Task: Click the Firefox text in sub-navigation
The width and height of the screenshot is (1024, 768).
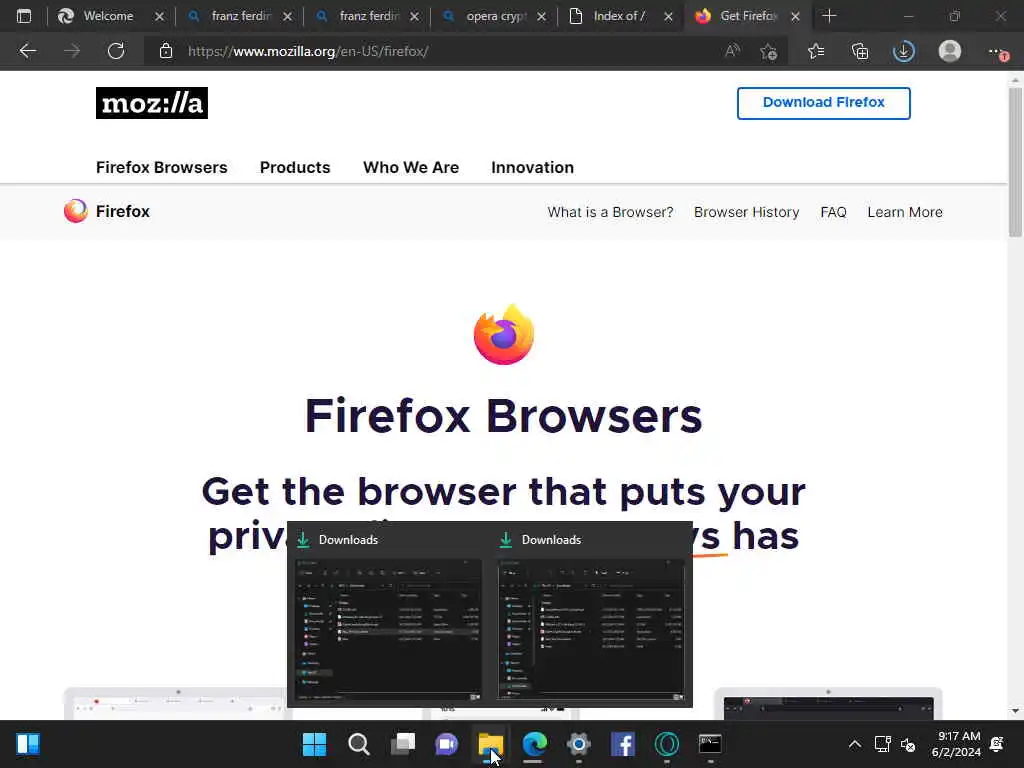Action: click(x=123, y=212)
